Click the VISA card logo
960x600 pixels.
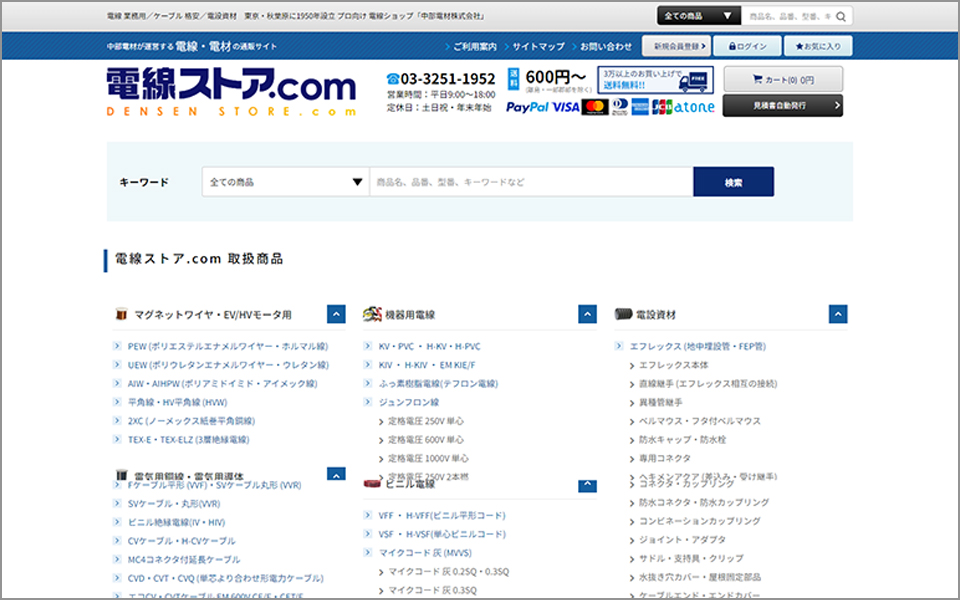(x=565, y=107)
